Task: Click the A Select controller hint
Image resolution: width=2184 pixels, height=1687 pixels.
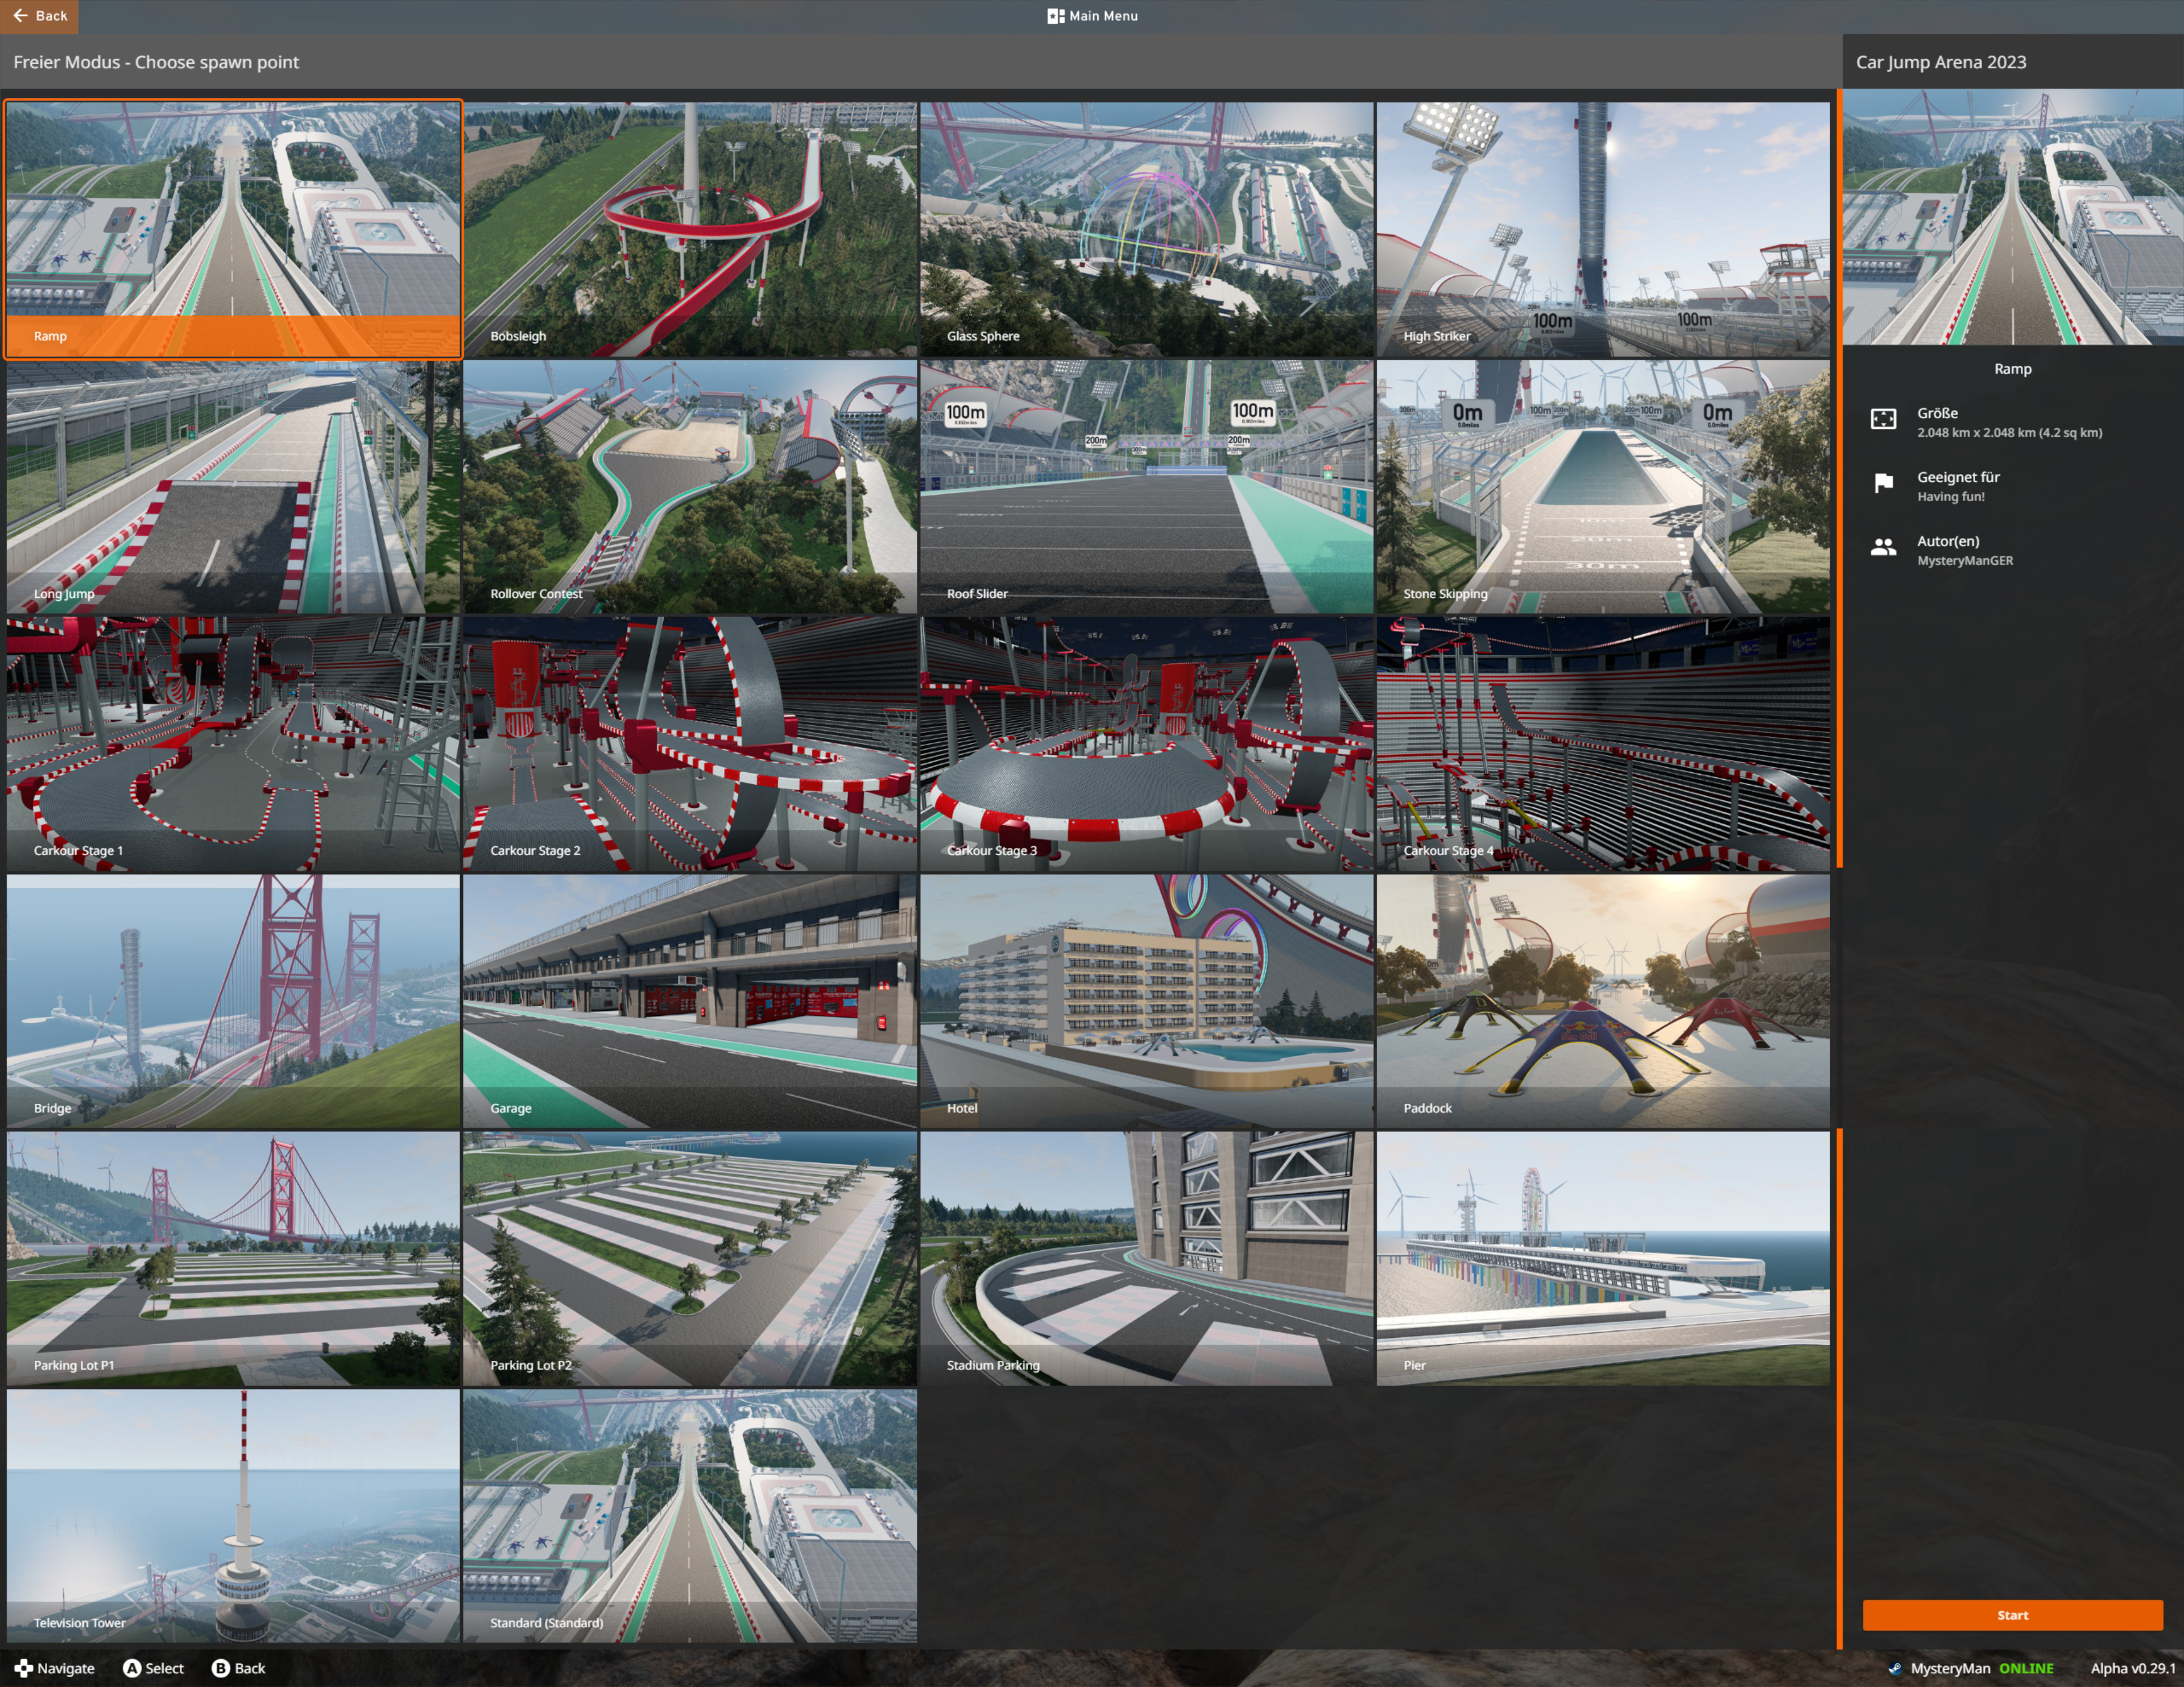Action: click(x=153, y=1668)
